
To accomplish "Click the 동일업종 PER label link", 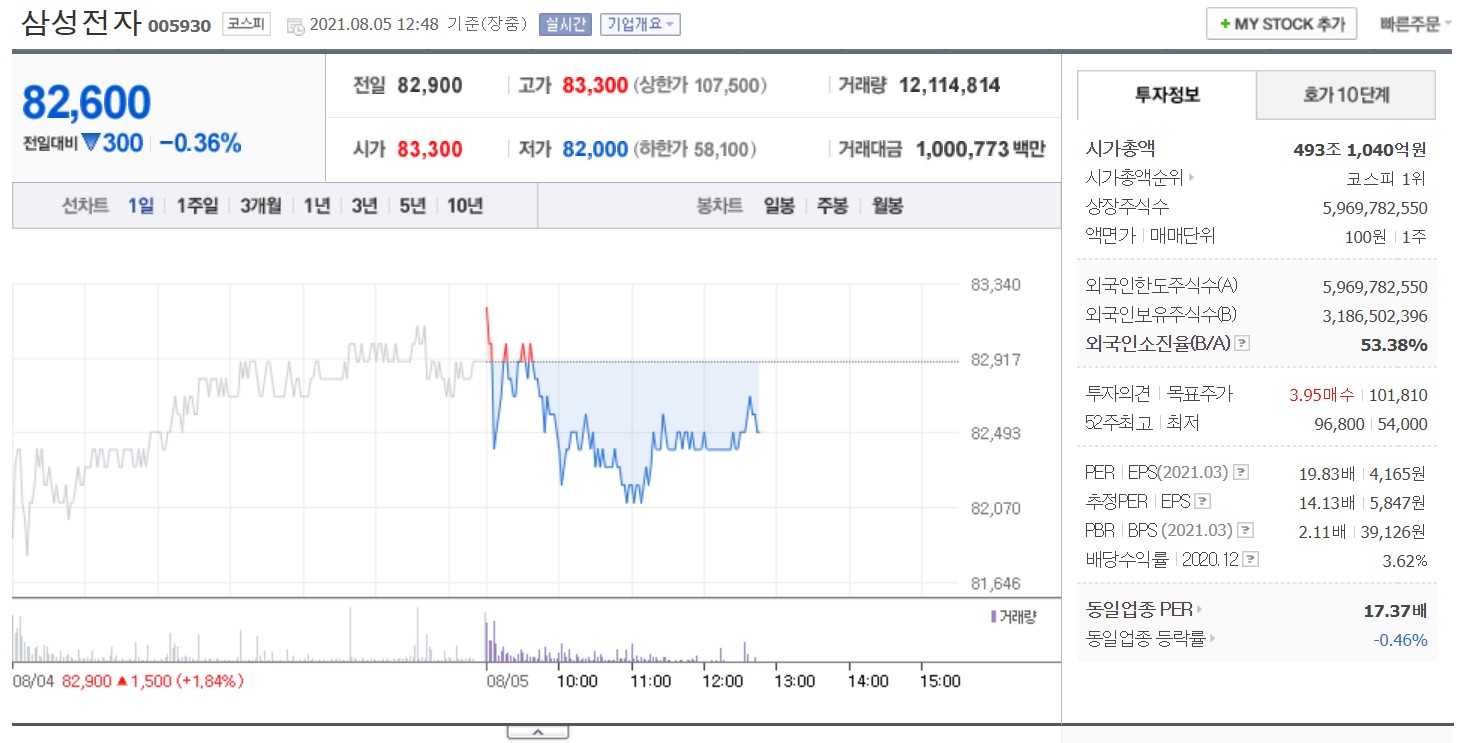I will [1139, 610].
